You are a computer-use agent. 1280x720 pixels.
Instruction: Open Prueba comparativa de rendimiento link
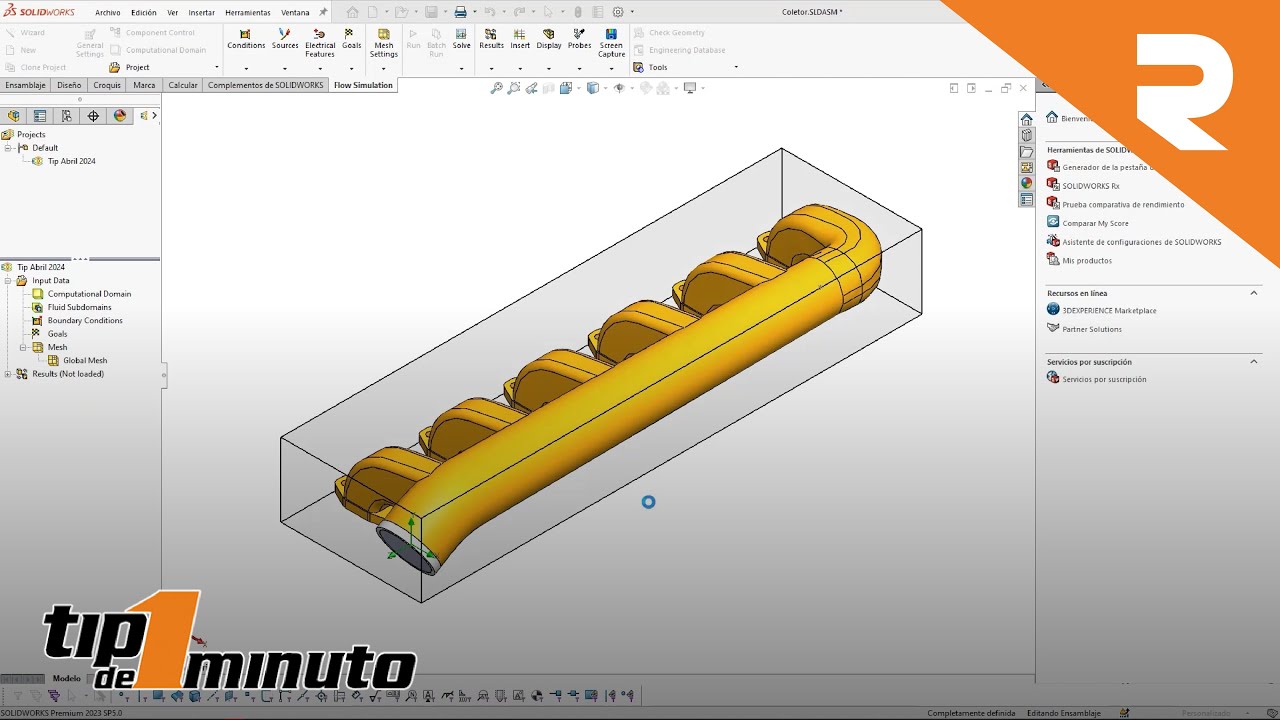click(x=1123, y=205)
